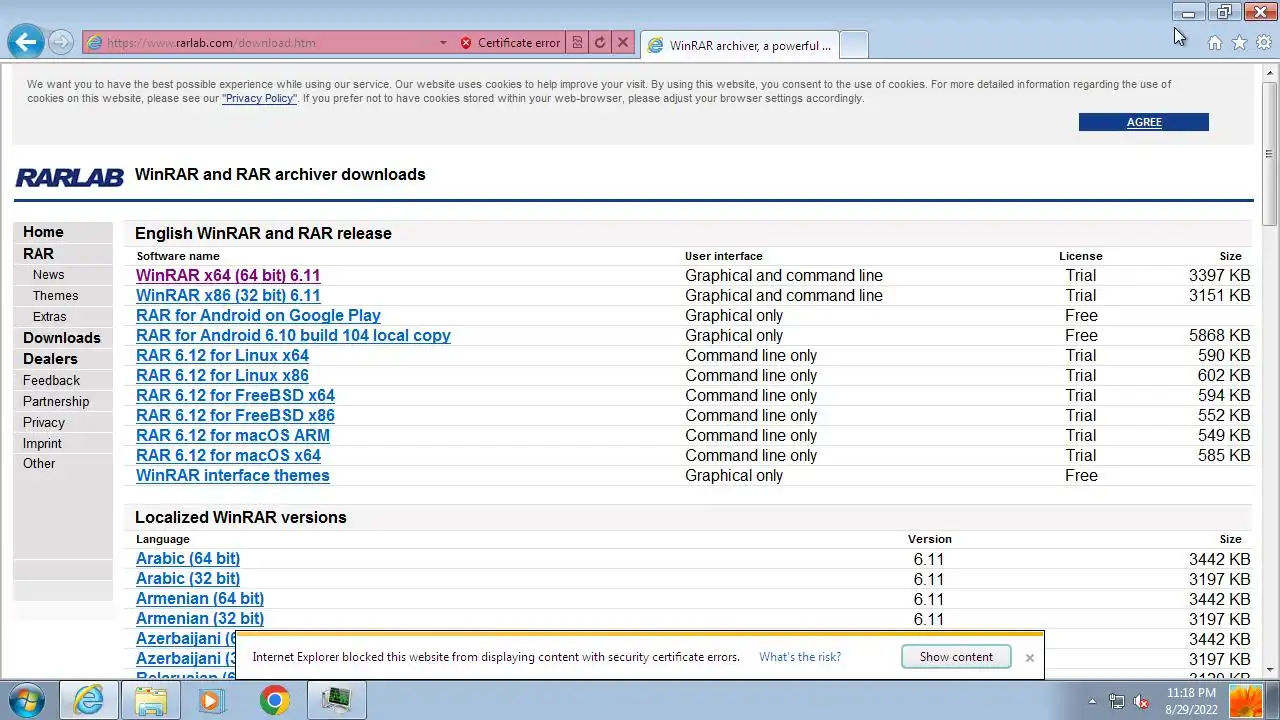Image resolution: width=1280 pixels, height=720 pixels.
Task: Download Arabic (64 bit) WinRAR
Action: [188, 558]
